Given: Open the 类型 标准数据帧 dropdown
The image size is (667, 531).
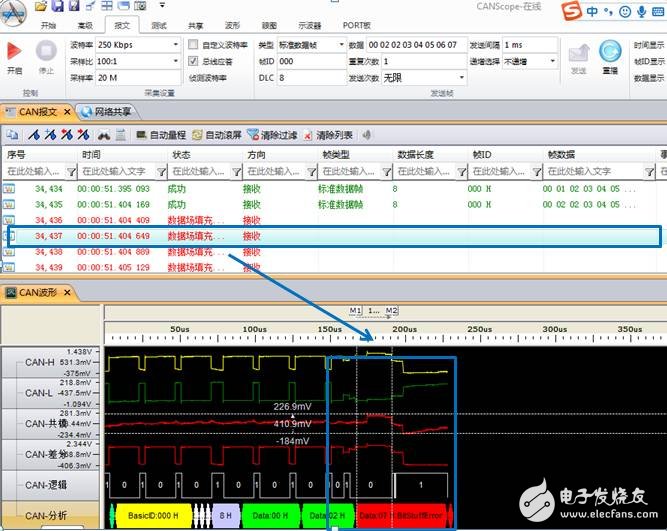Looking at the screenshot, I should coord(341,45).
